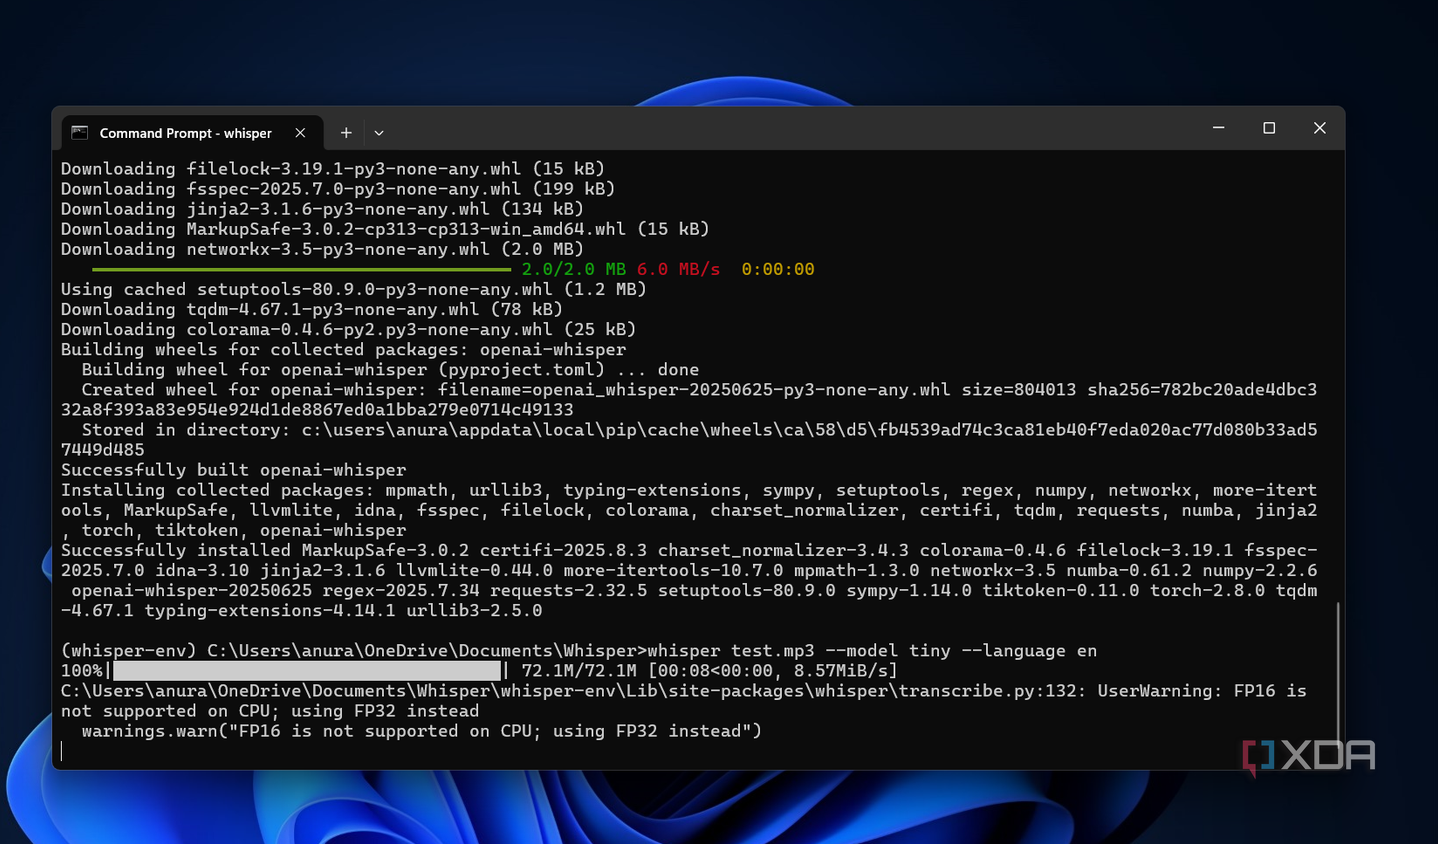1438x844 pixels.
Task: Click 'Using cached setuptools-80.9.0' line
Action: click(354, 289)
